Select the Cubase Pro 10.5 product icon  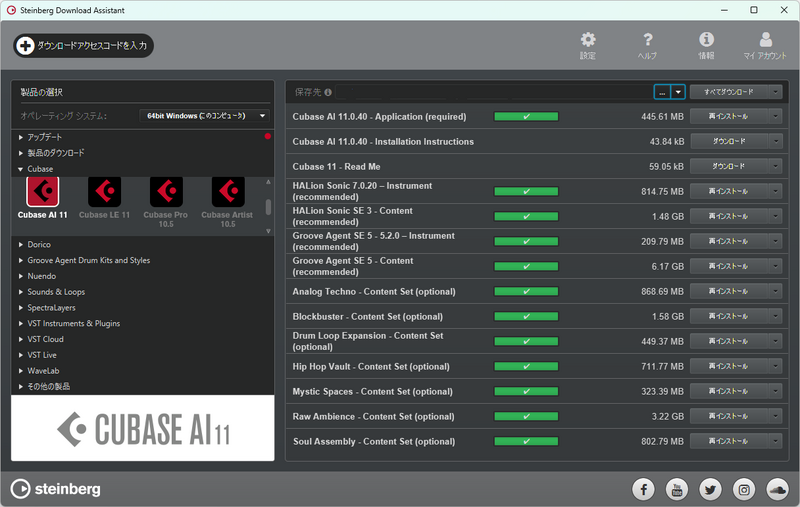pos(166,192)
